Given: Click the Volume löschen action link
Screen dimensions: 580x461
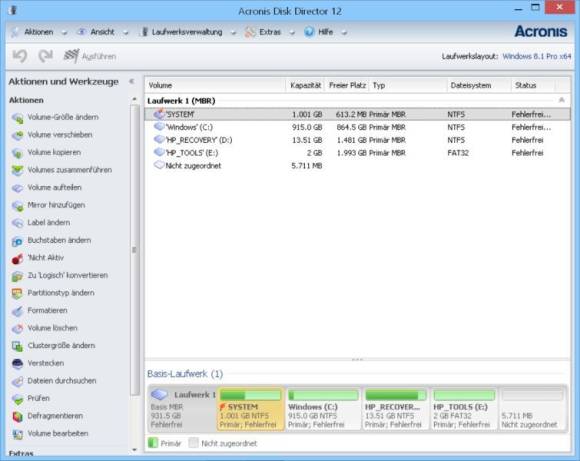Looking at the screenshot, I should tap(53, 328).
